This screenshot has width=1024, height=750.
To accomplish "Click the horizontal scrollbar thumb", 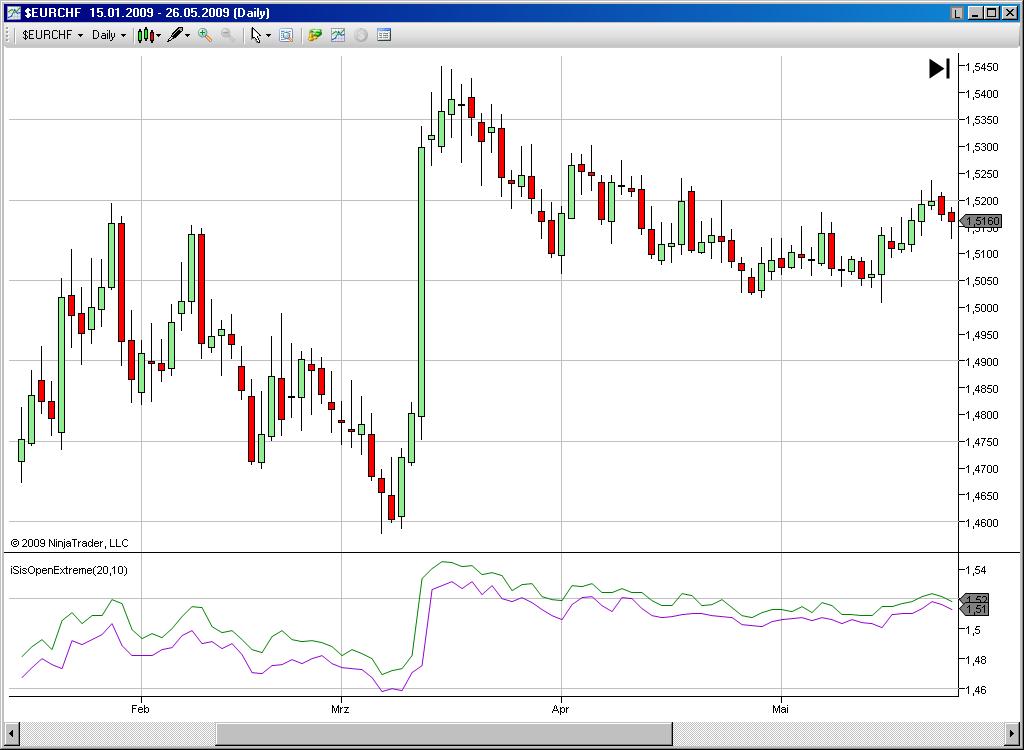I will (444, 733).
